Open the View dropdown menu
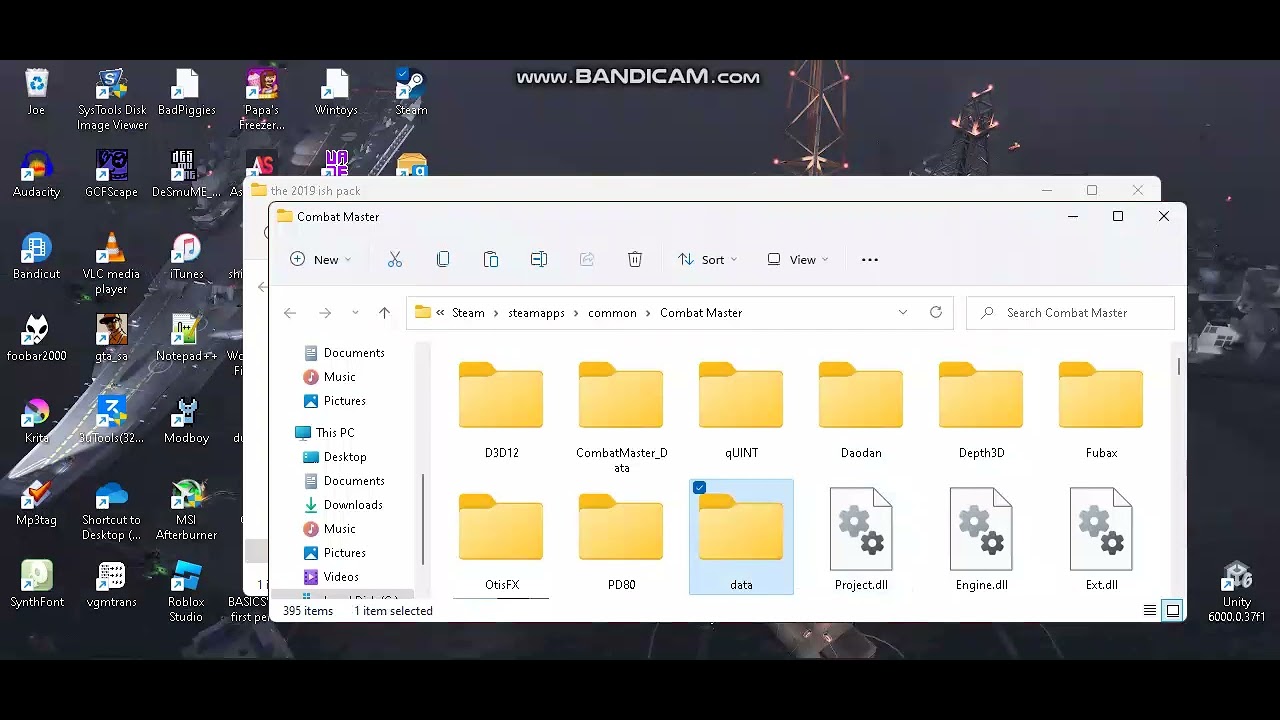This screenshot has width=1280, height=720. point(797,260)
